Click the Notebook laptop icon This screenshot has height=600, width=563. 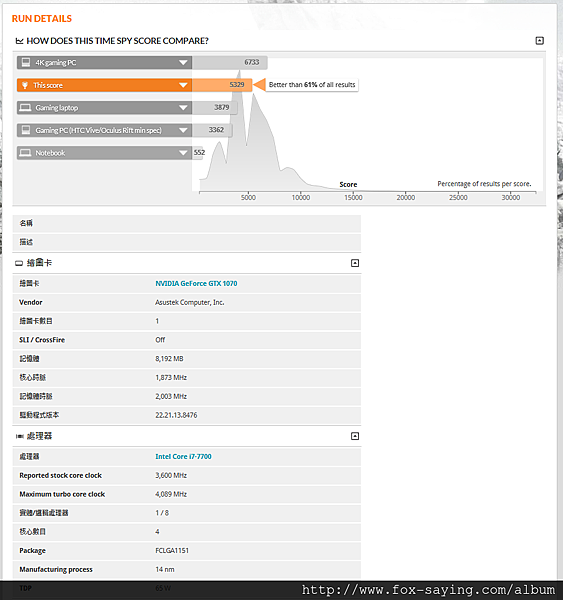pos(25,153)
